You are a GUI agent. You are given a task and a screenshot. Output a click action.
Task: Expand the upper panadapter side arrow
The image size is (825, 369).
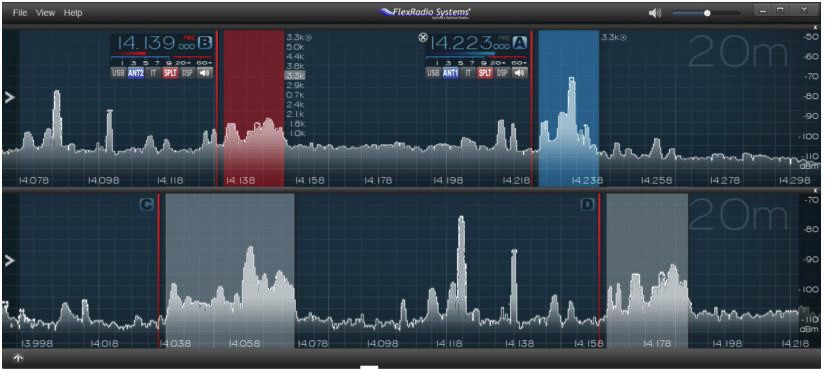(x=9, y=97)
